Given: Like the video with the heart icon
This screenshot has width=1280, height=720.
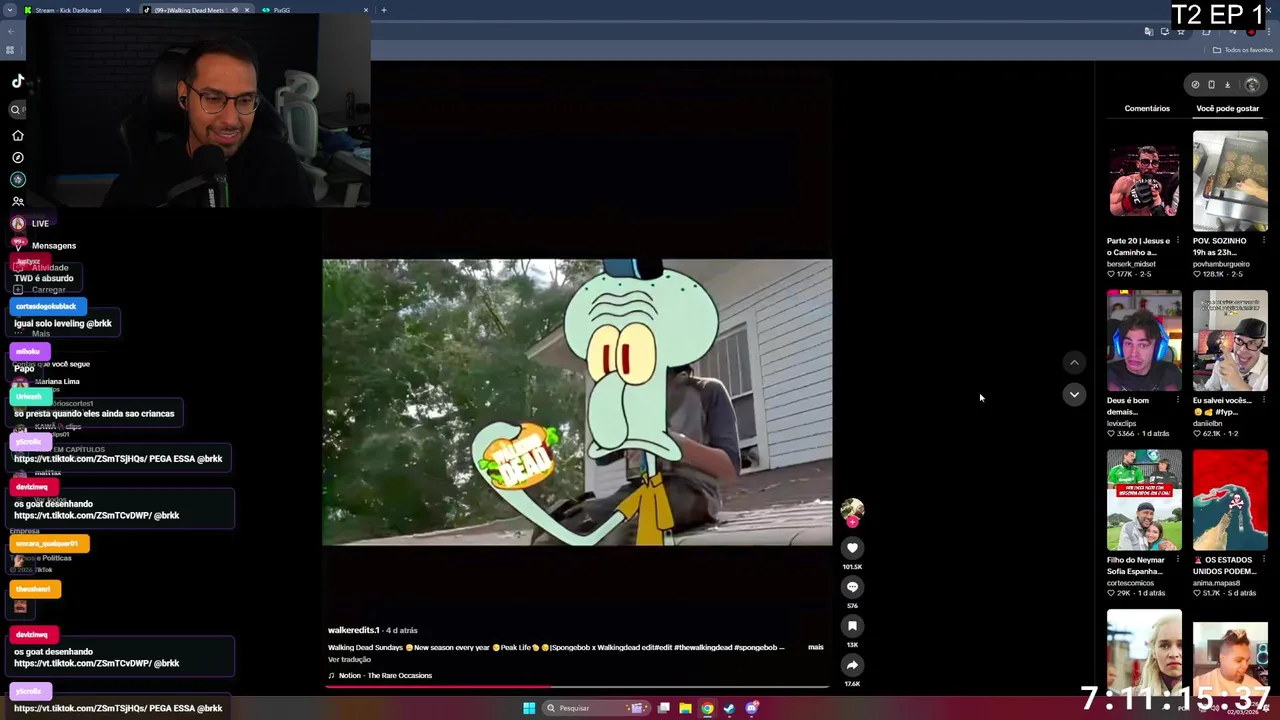Looking at the screenshot, I should click(852, 547).
